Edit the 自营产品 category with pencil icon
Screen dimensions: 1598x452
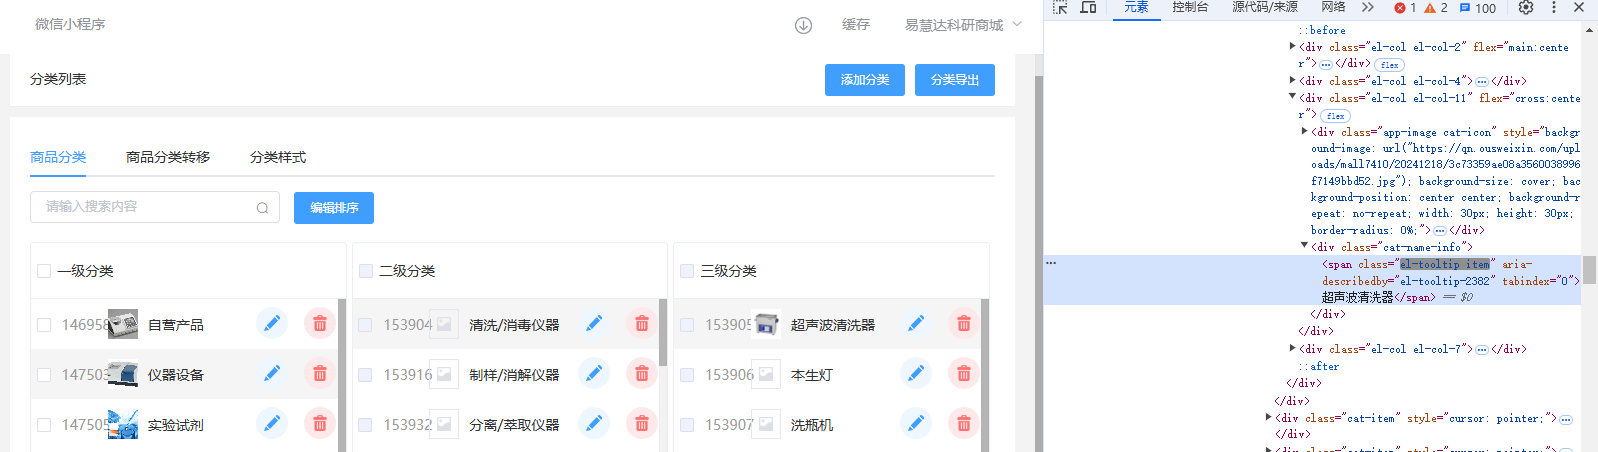[272, 323]
